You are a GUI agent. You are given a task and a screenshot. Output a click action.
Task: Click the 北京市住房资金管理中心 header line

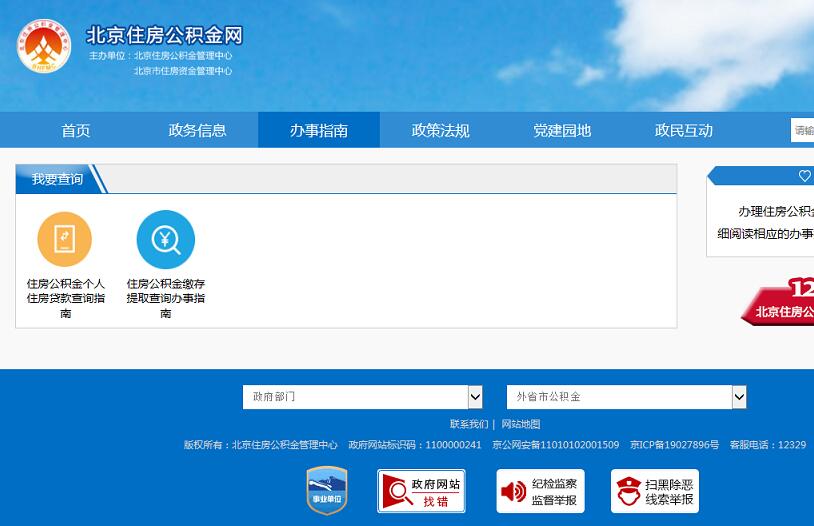coord(183,71)
